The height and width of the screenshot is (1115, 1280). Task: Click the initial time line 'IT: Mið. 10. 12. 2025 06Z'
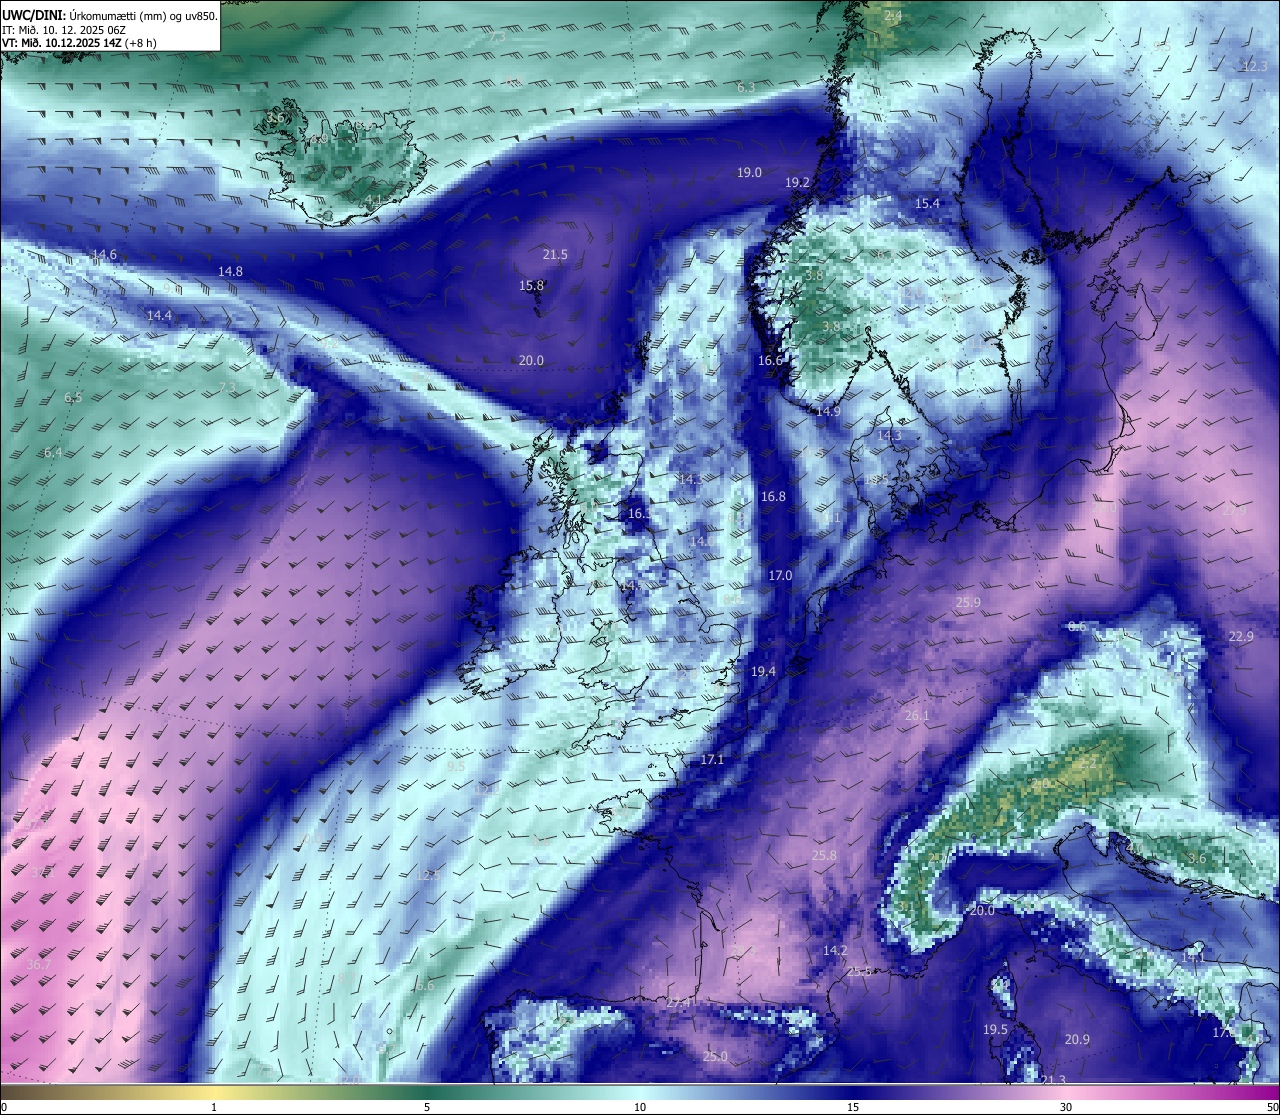pyautogui.click(x=64, y=30)
